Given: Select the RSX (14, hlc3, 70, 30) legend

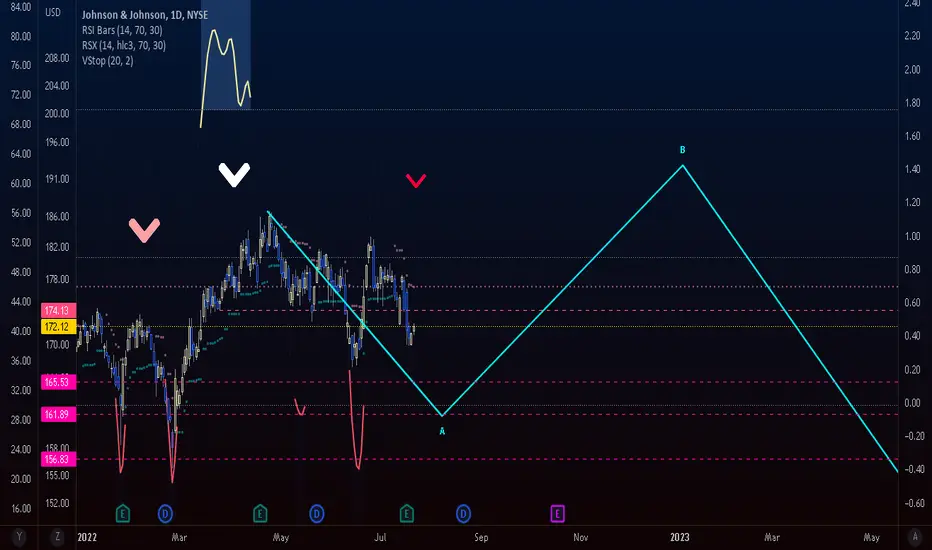Looking at the screenshot, I should pos(124,45).
